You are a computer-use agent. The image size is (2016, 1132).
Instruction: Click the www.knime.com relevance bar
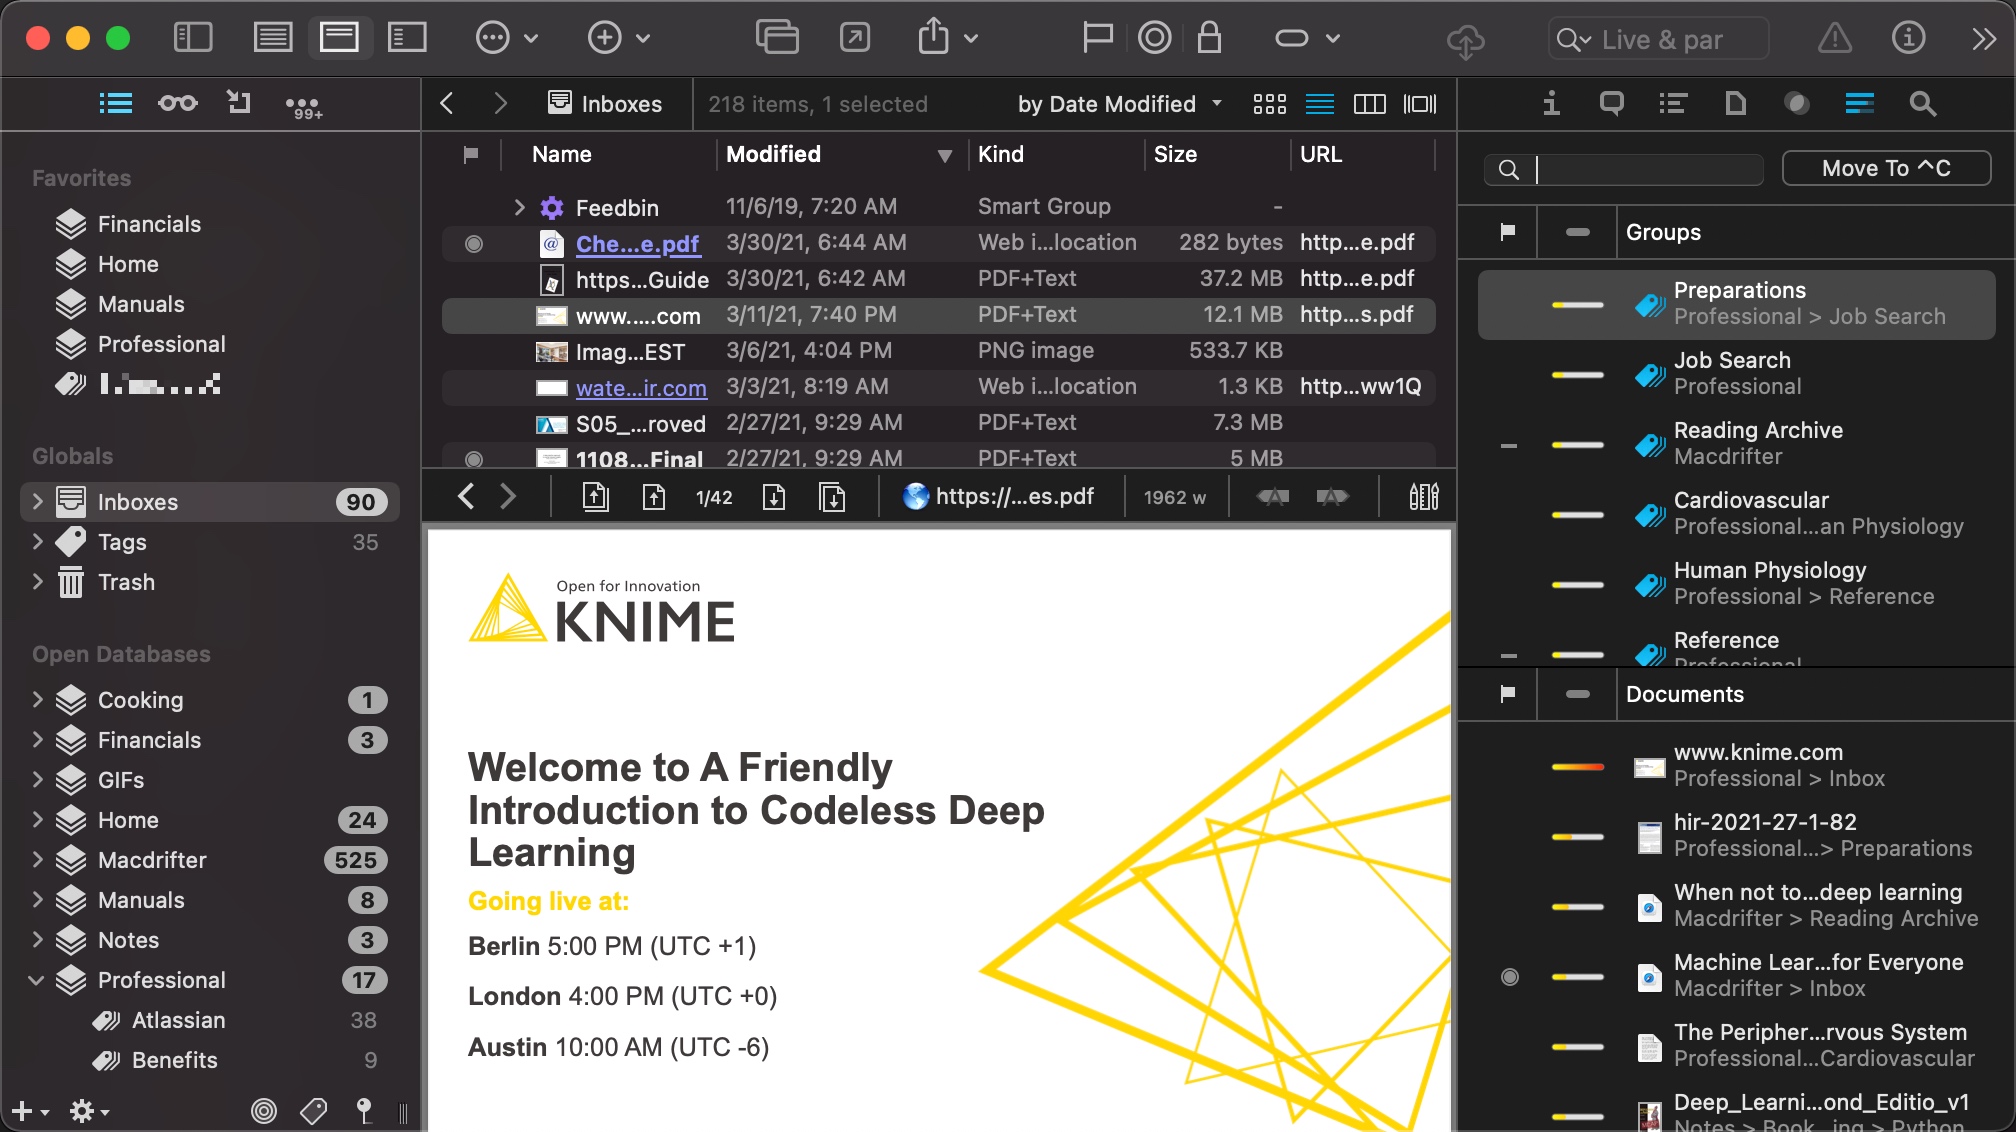pyautogui.click(x=1577, y=767)
